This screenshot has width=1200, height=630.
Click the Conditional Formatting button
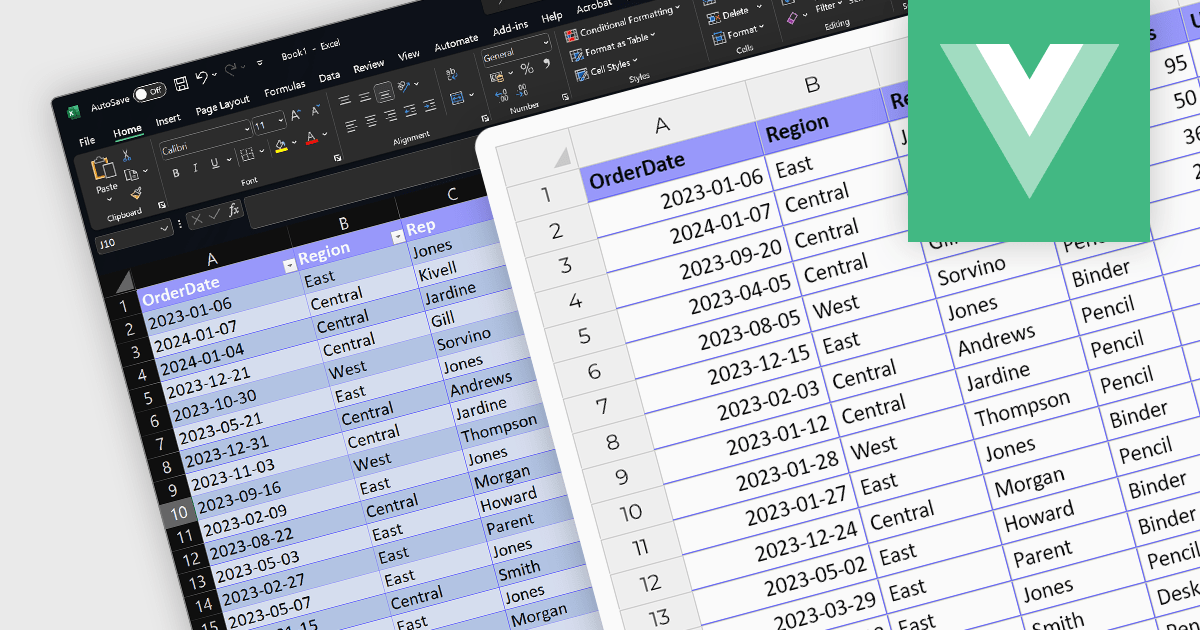coord(623,23)
